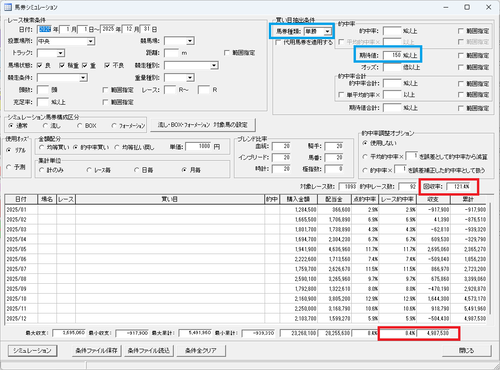Open the 設置場所 dropdown showing 中央
The image size is (500, 370).
coord(91,41)
